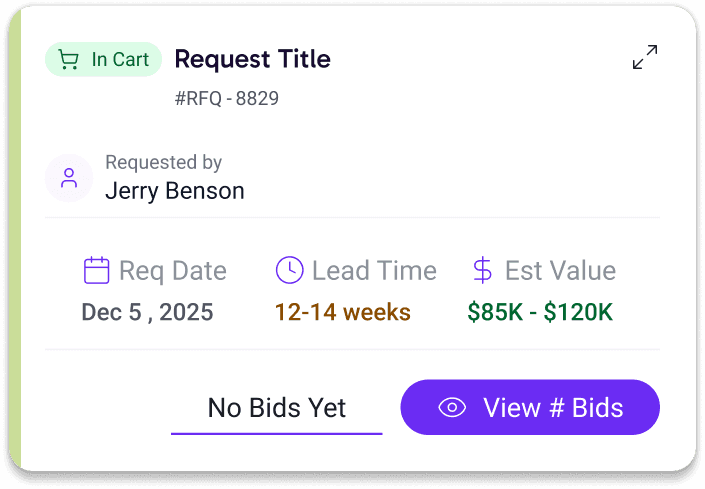Viewport: 705px width, 489px height.
Task: Select the In Cart status label
Action: (119, 60)
